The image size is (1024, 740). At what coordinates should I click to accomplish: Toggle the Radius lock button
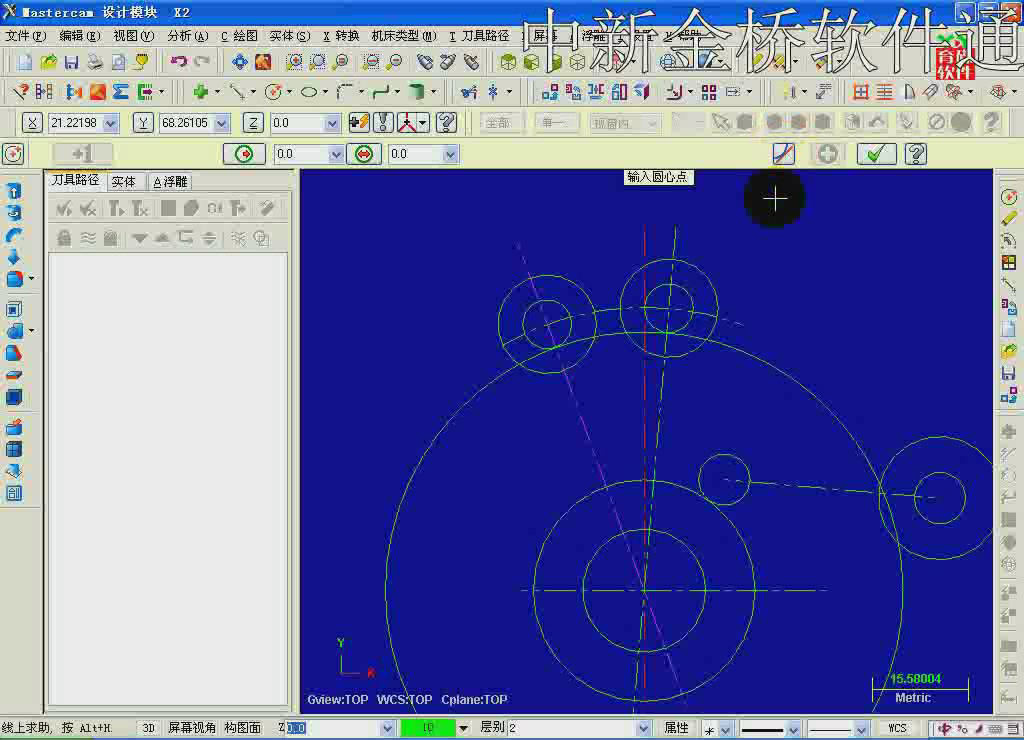pos(244,154)
